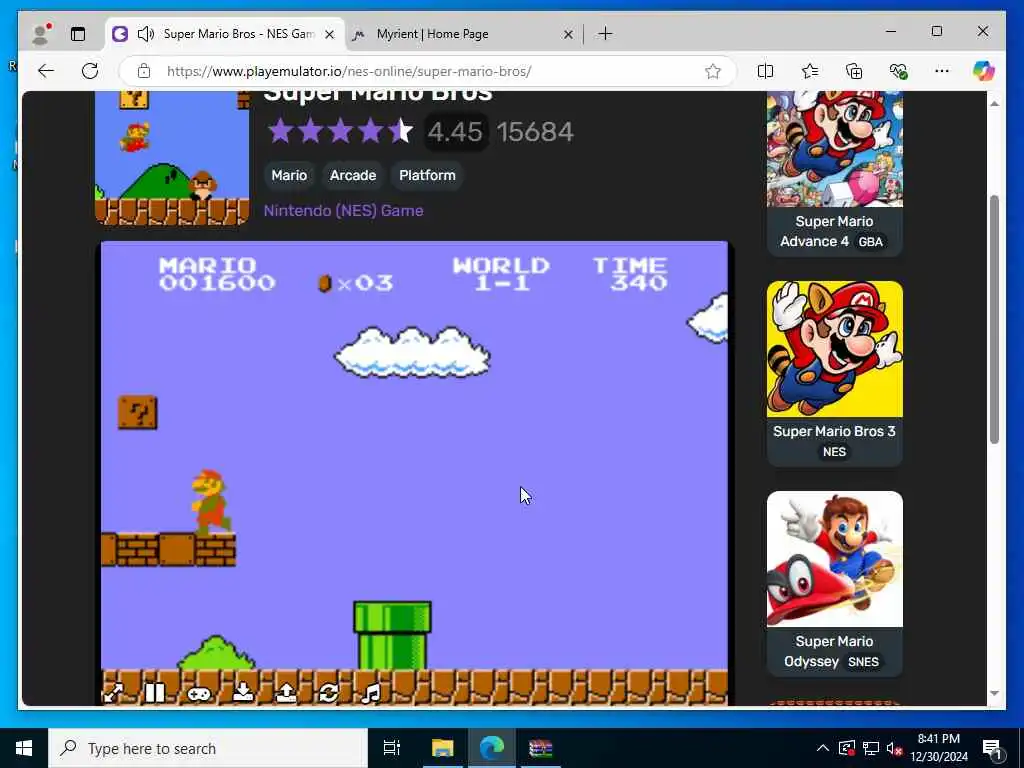Click the save state download icon
Viewport: 1024px width, 768px height.
243,692
